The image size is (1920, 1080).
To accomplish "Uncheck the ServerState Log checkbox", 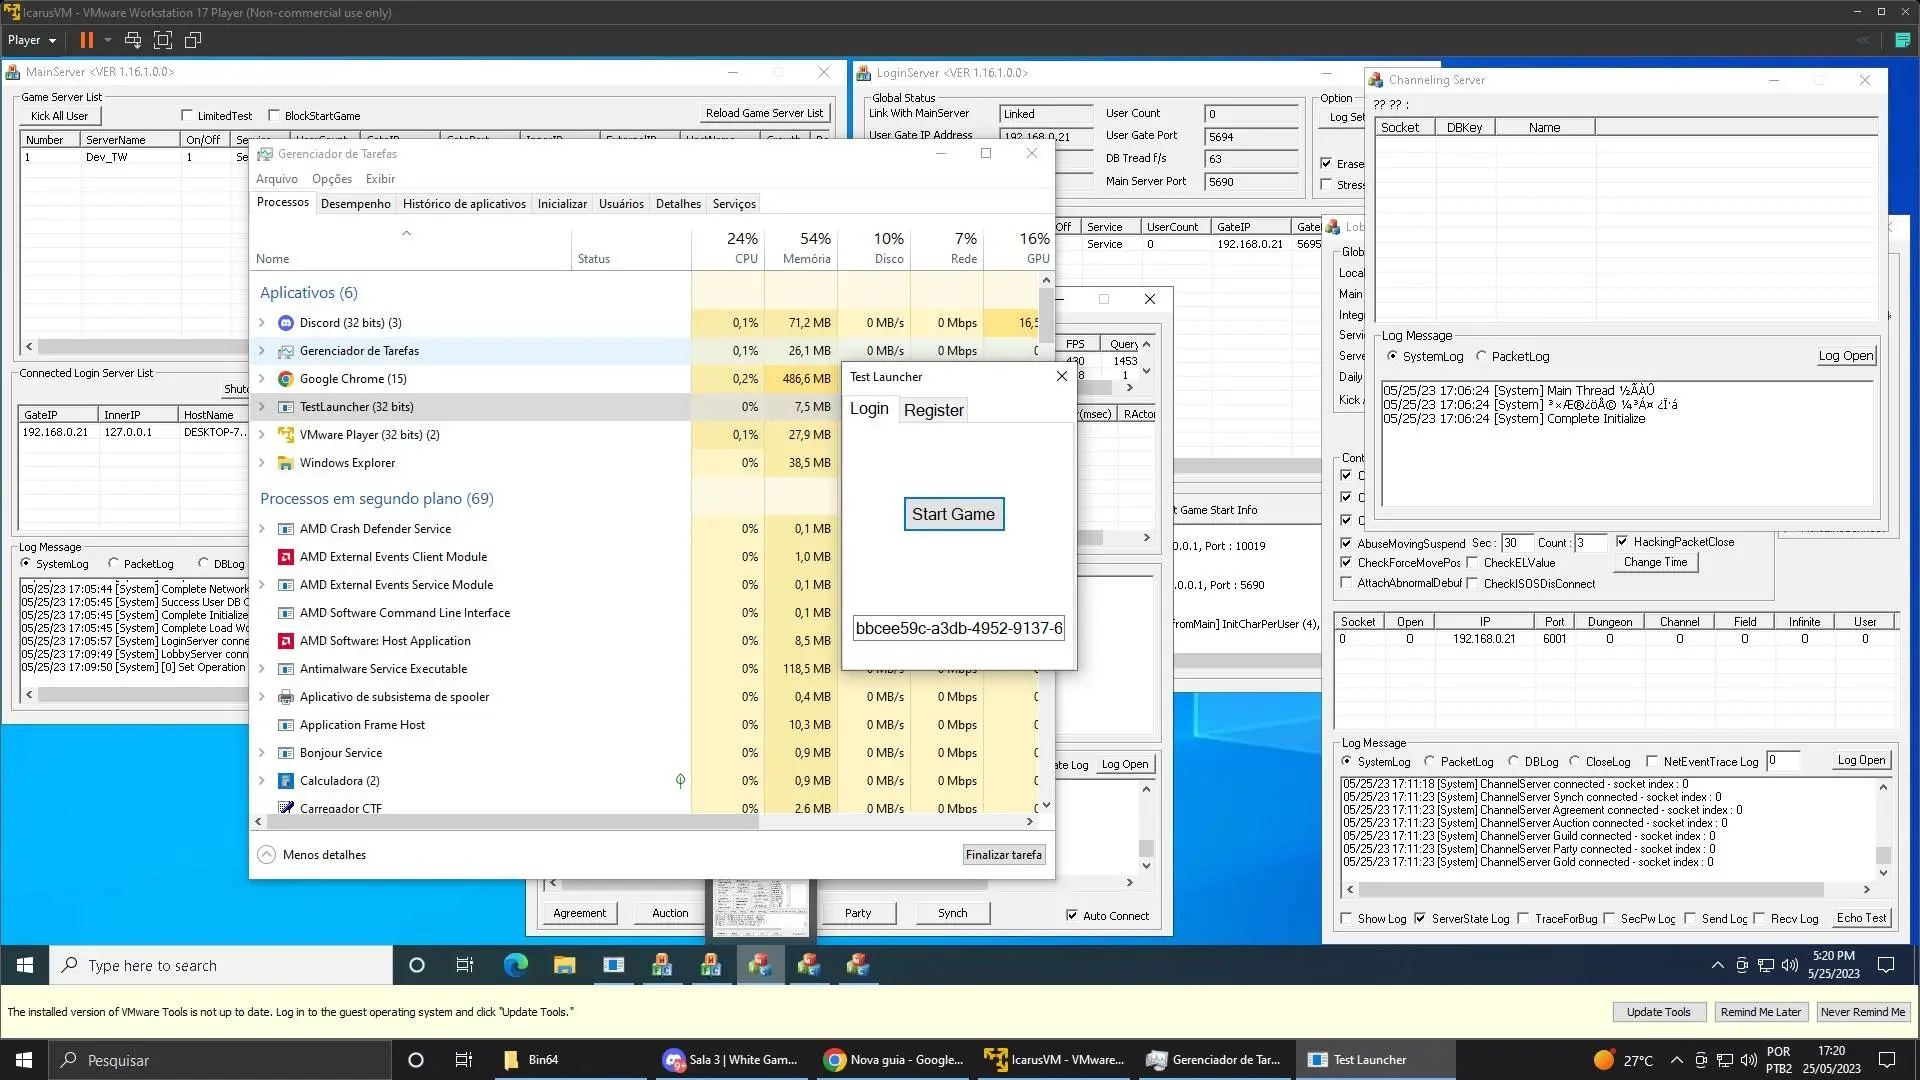I will [1420, 918].
